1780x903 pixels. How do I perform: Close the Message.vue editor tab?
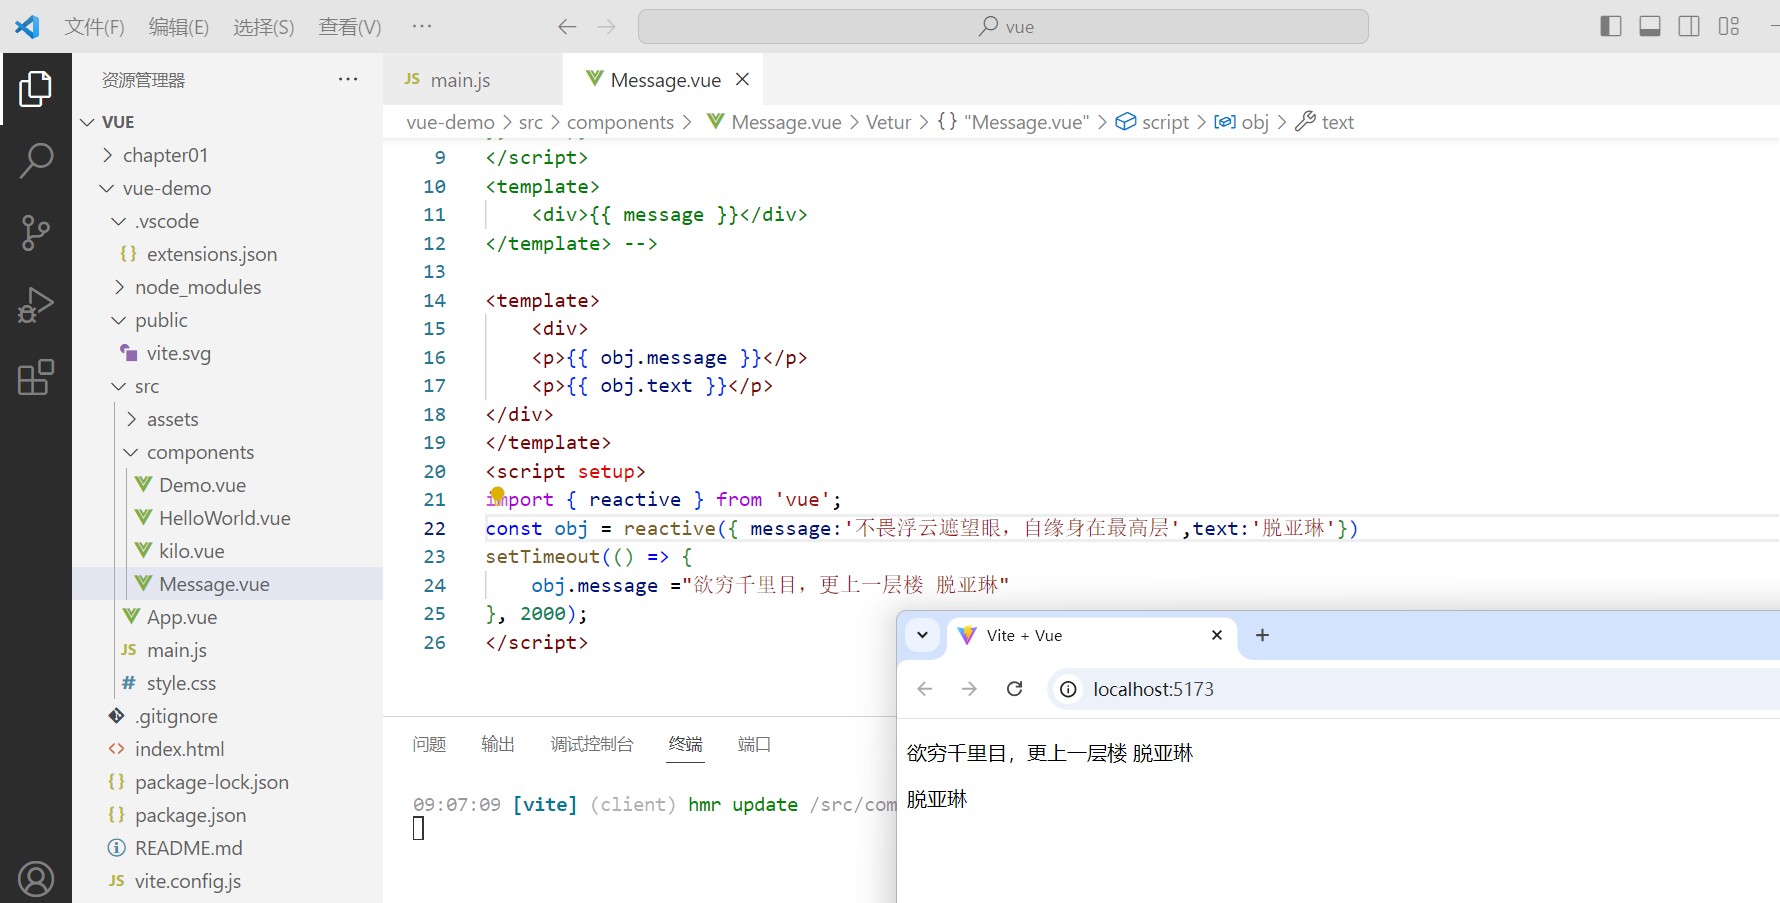coord(742,79)
